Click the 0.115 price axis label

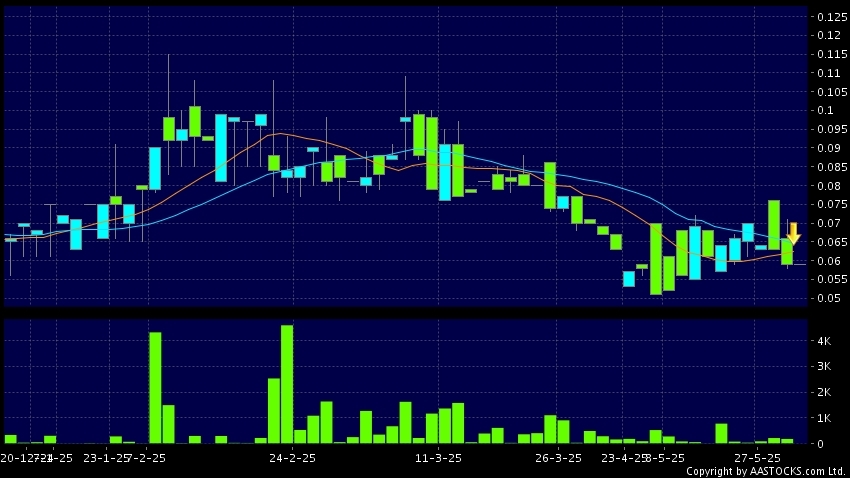832,54
